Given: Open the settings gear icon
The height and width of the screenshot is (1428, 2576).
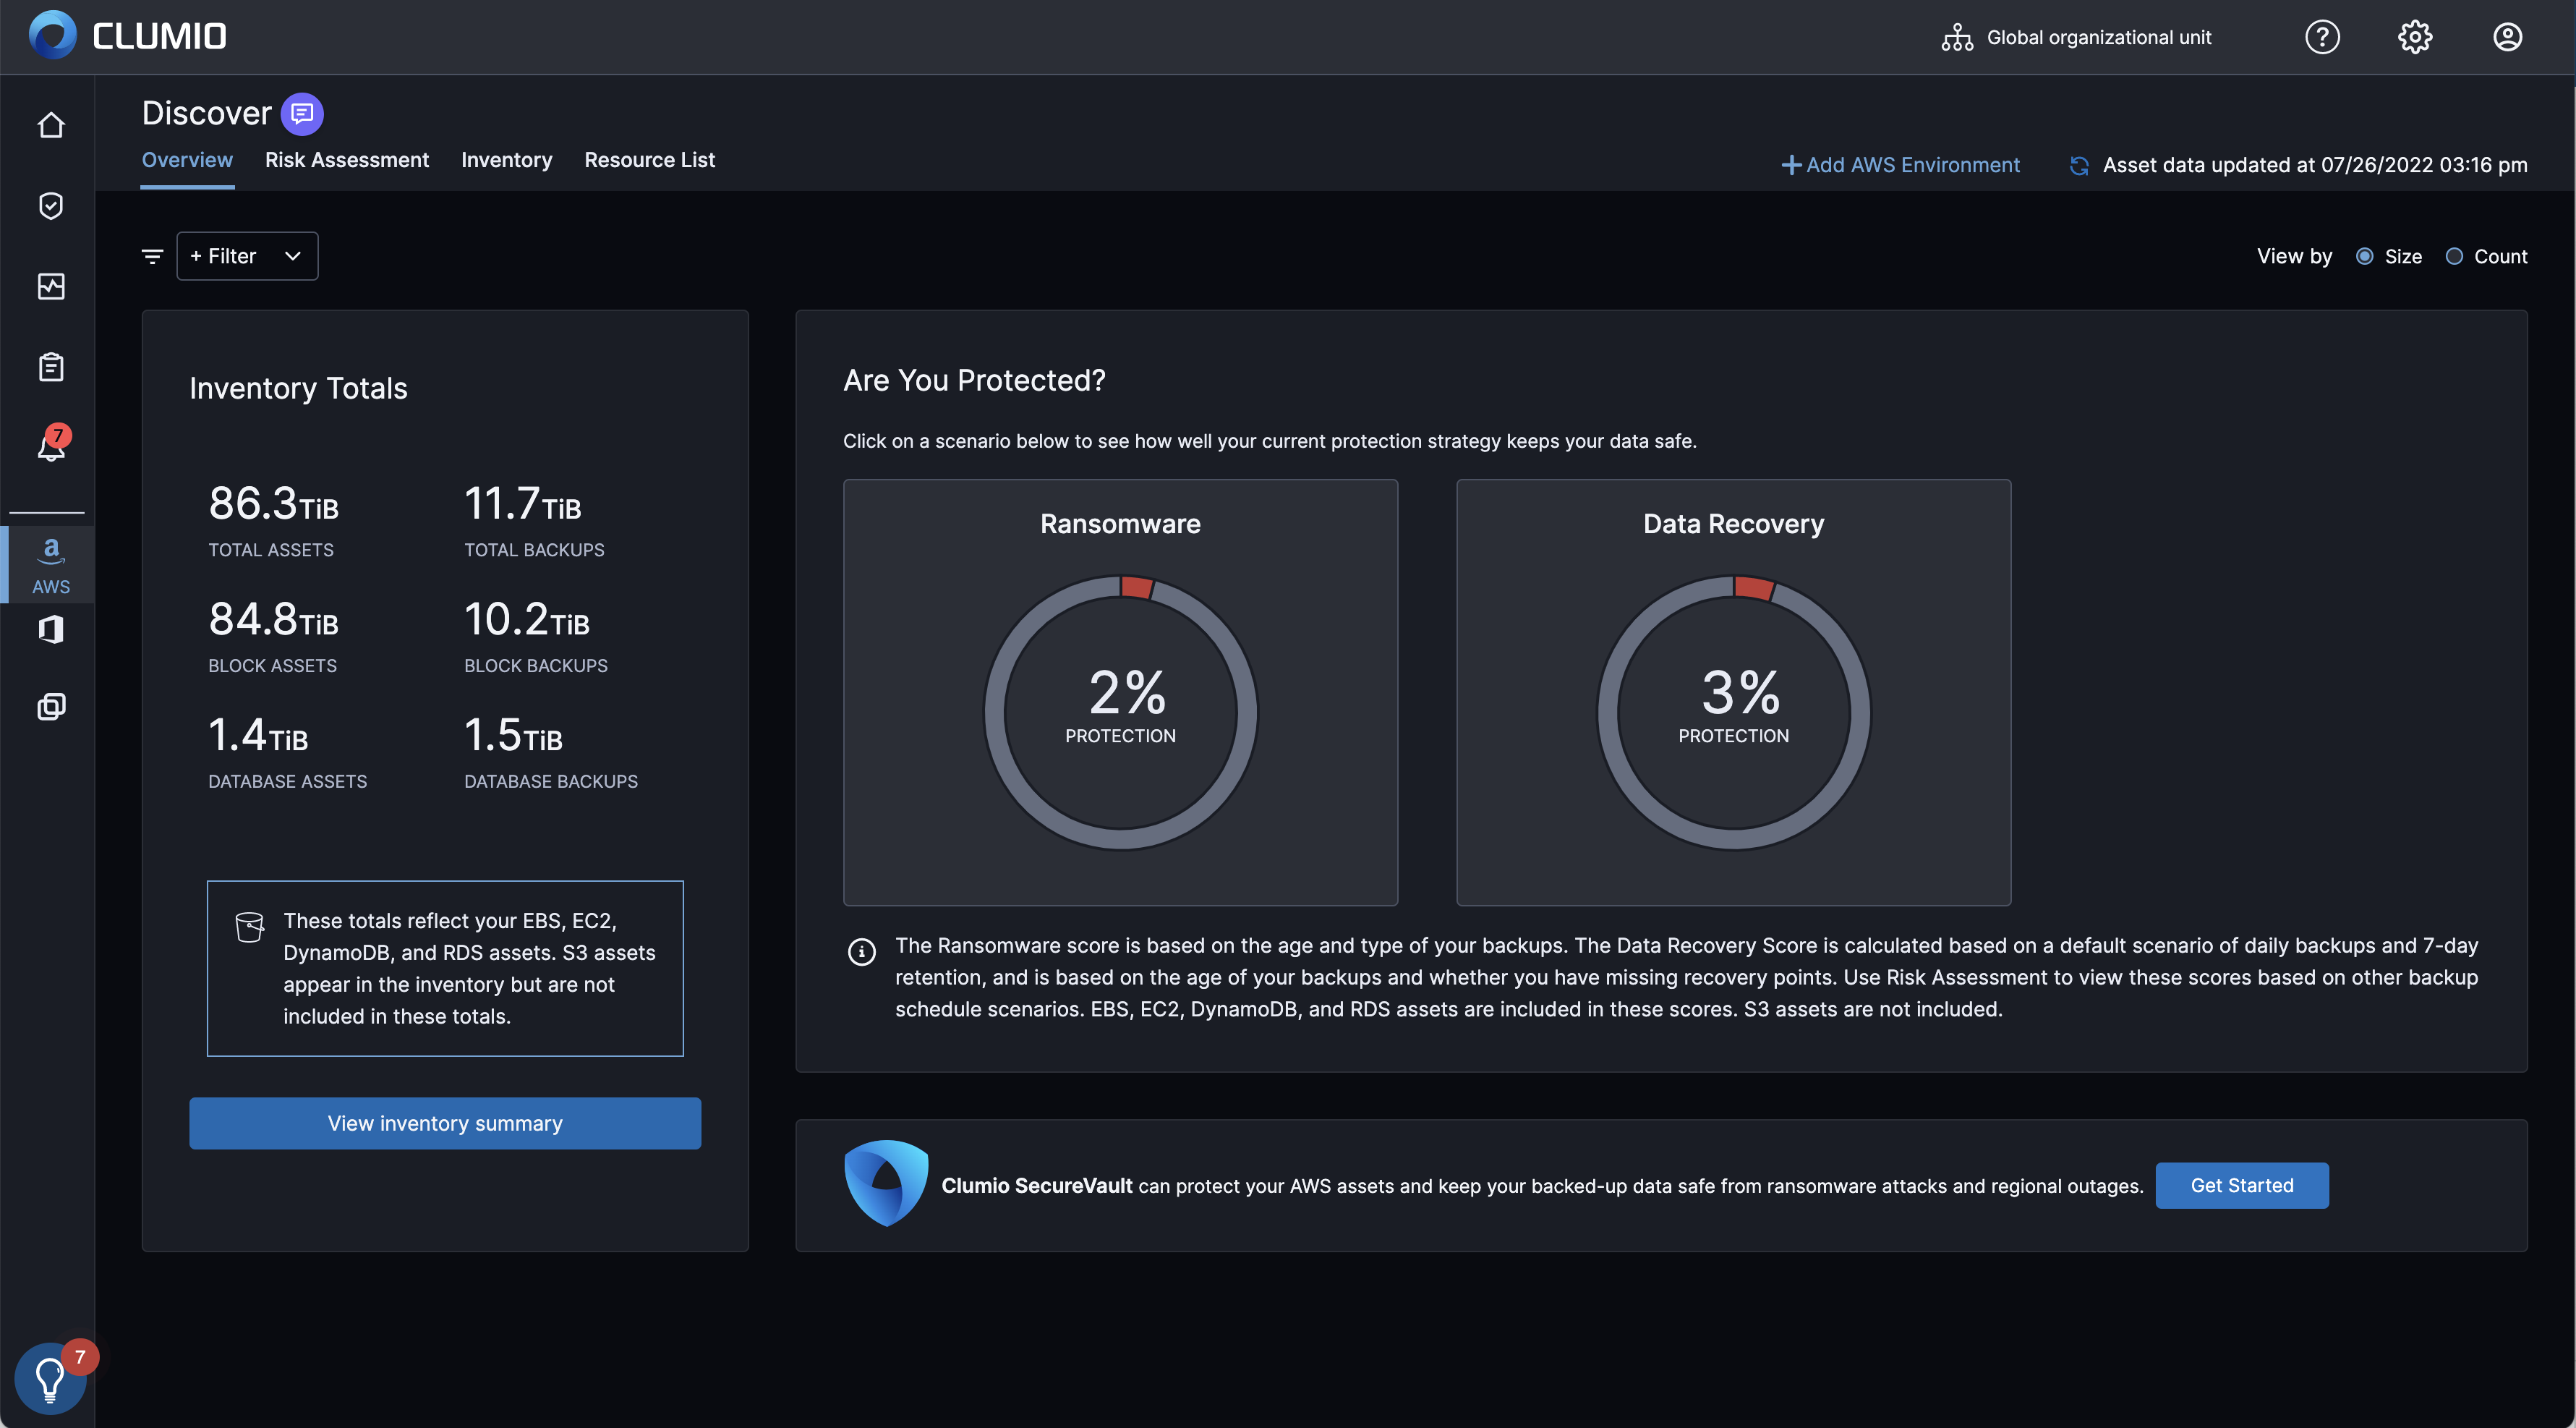Looking at the screenshot, I should [x=2415, y=37].
